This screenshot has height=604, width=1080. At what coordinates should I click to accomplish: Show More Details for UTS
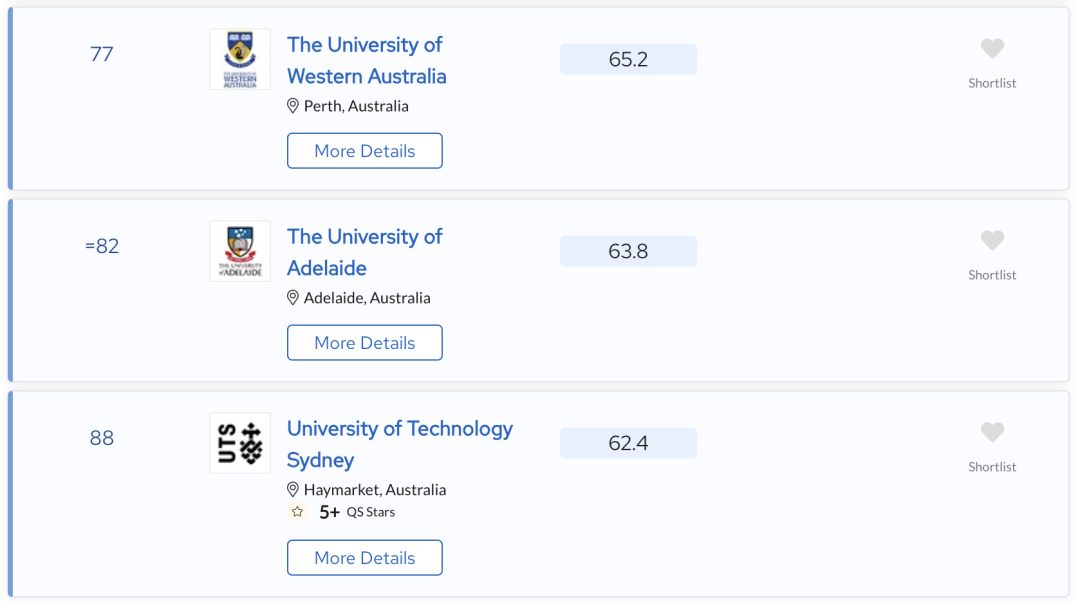pos(364,558)
